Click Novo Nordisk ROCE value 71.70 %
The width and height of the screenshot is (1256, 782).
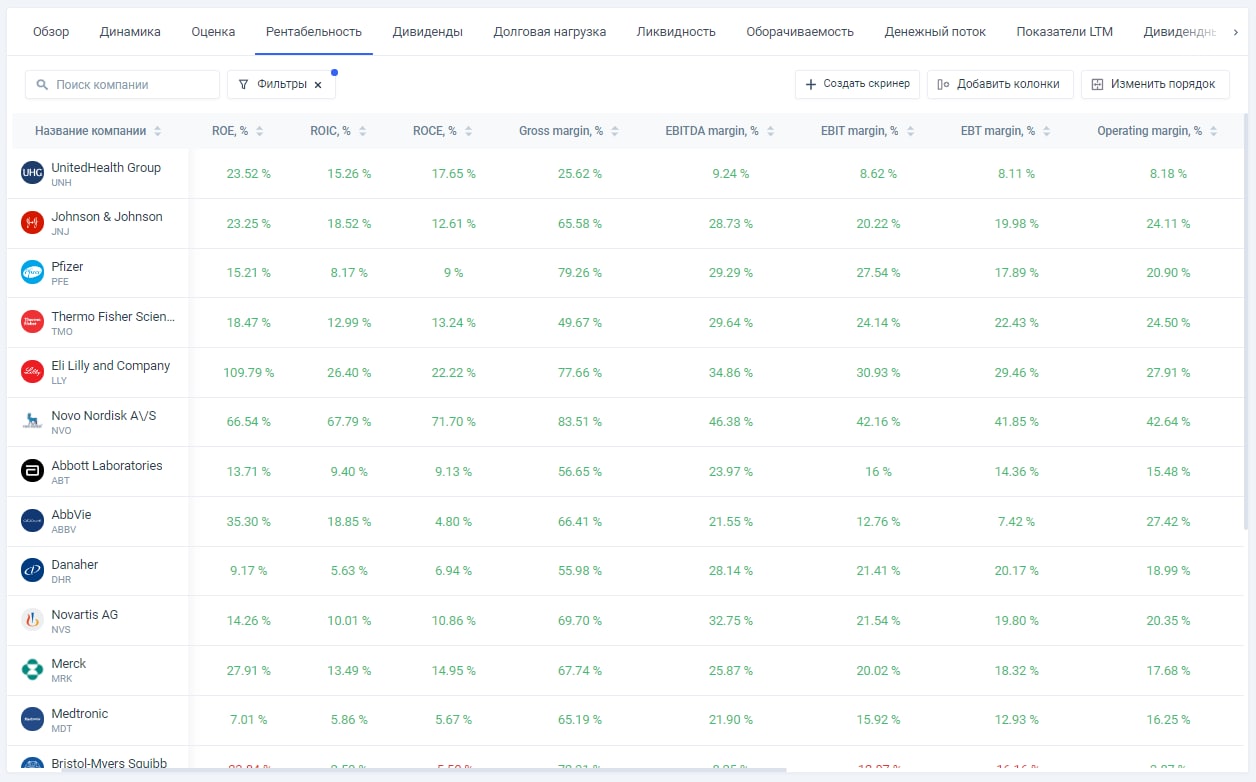point(454,422)
